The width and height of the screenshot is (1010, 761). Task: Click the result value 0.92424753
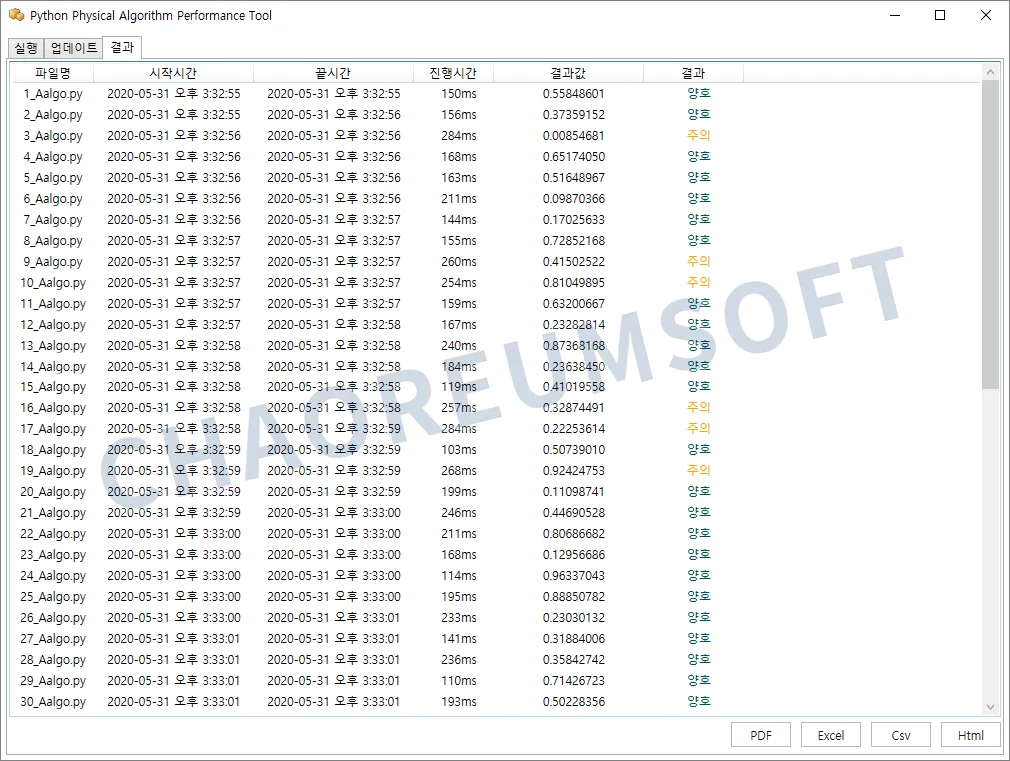573,471
